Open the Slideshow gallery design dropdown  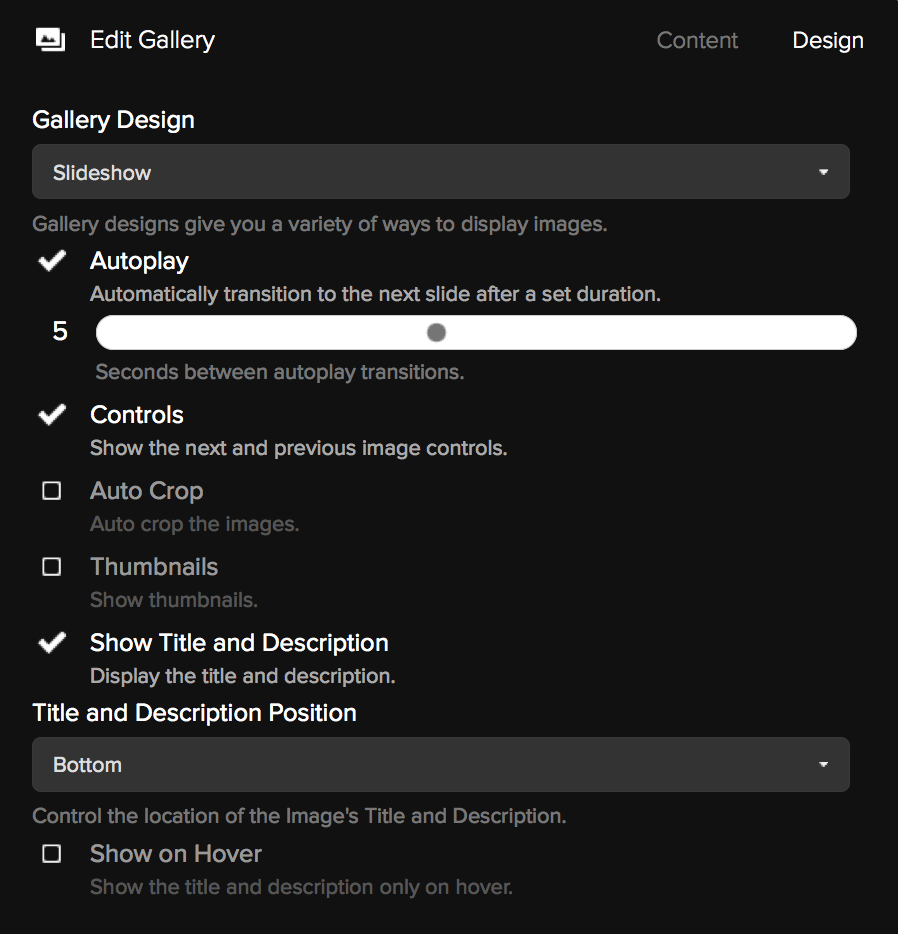click(441, 172)
